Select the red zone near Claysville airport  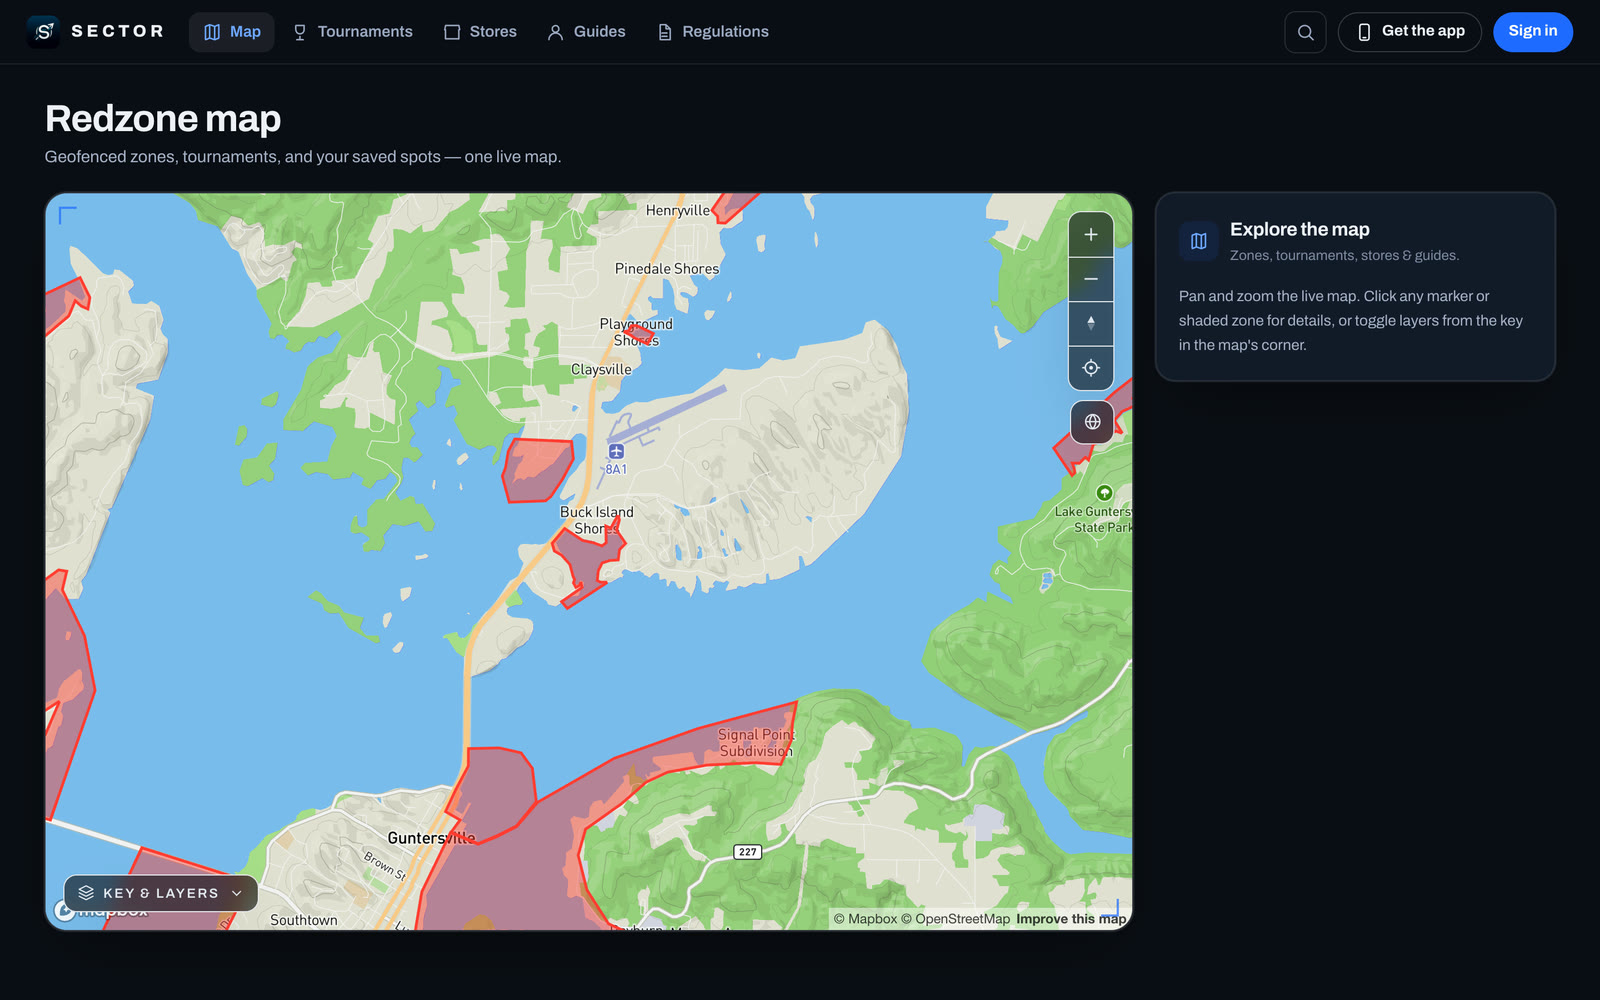(536, 470)
